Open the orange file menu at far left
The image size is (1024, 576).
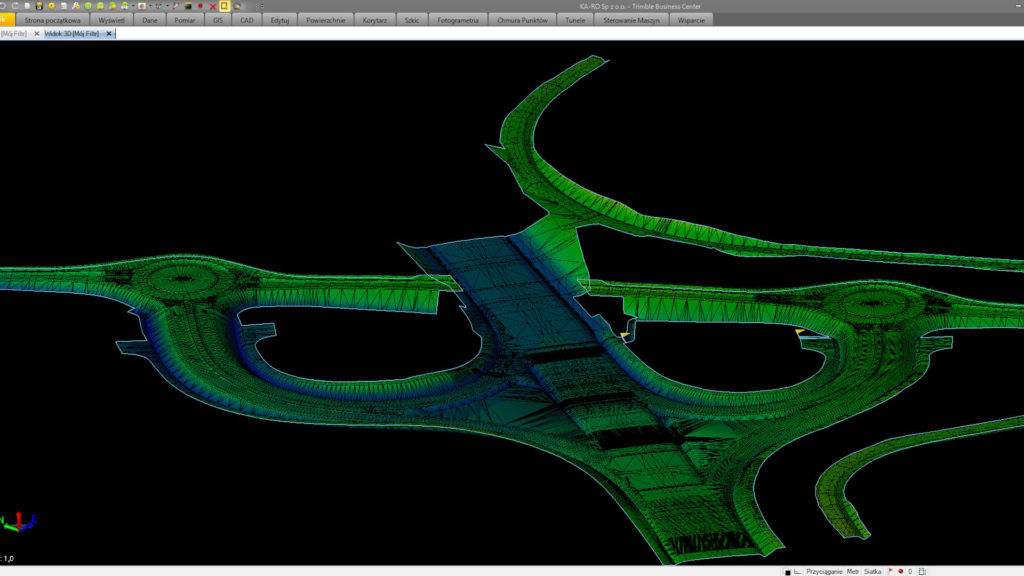click(x=7, y=20)
